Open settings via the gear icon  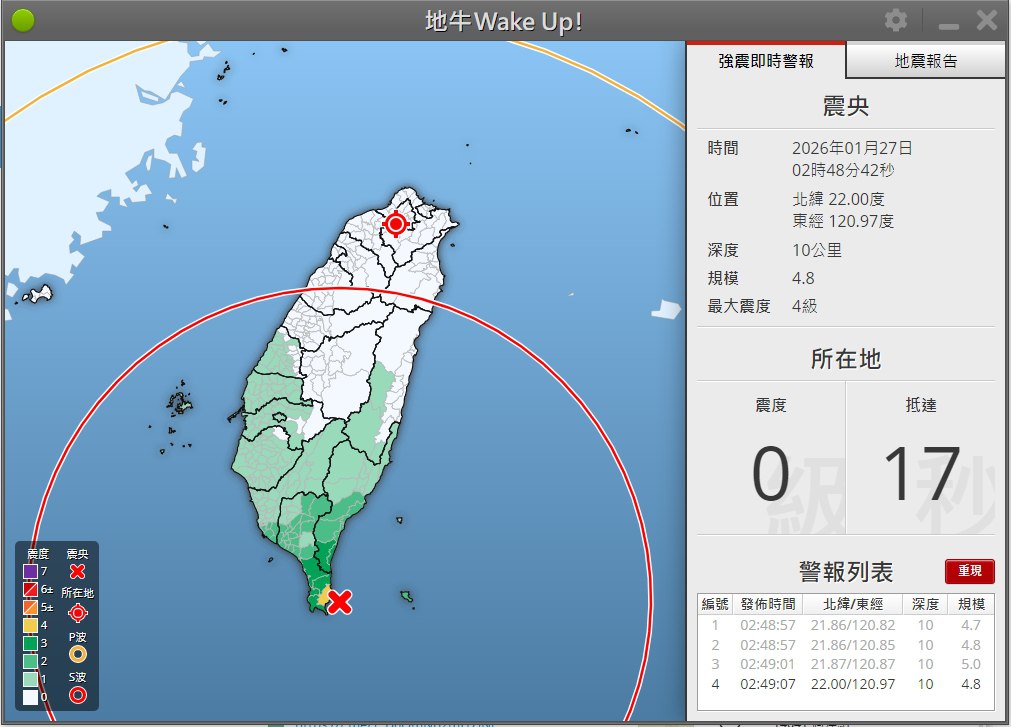(x=896, y=21)
